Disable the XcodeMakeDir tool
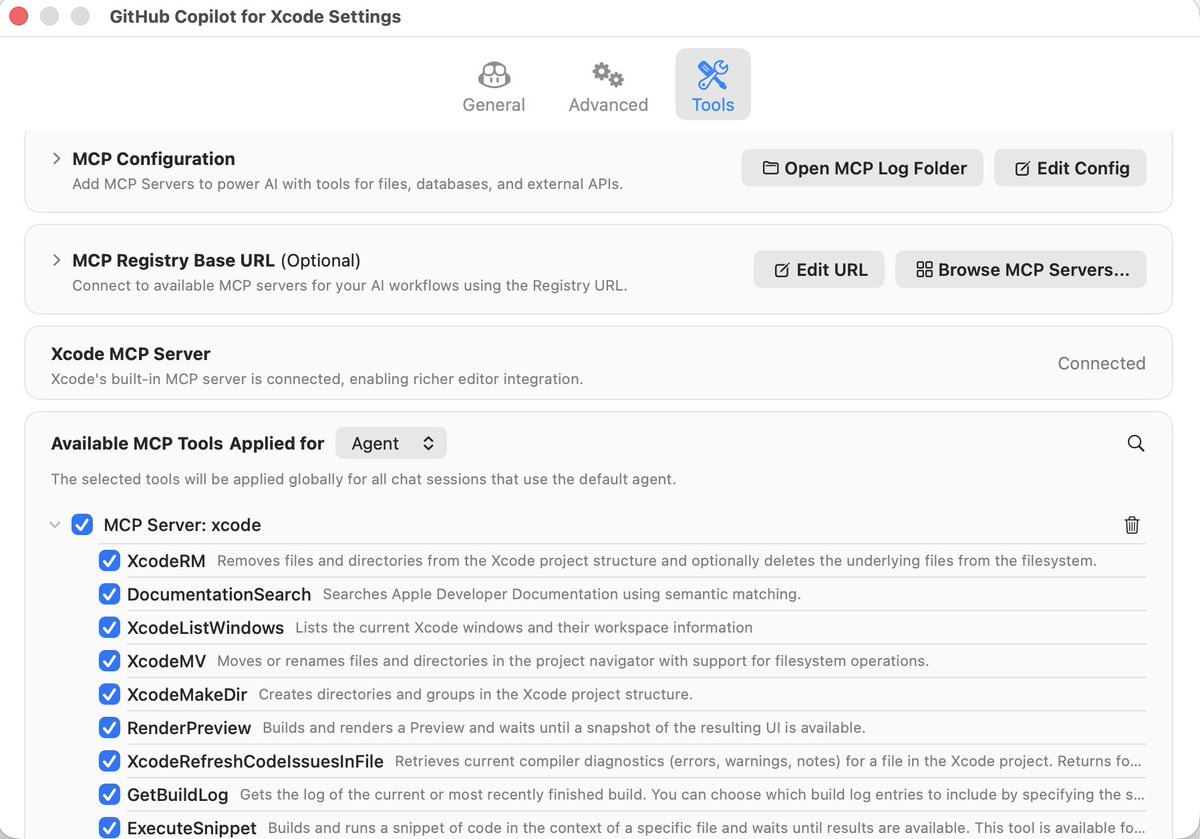Screen dimensions: 1200x839 click(110, 694)
